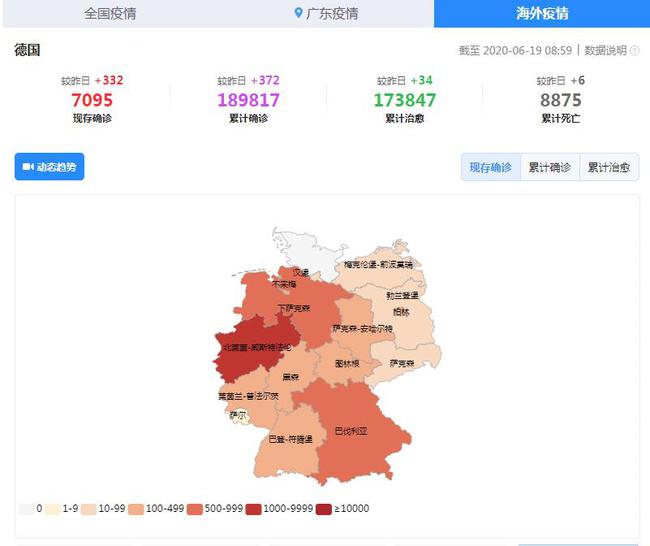Switch to the 全国疫情 tab
Screen dimensions: 650x546
tap(110, 13)
